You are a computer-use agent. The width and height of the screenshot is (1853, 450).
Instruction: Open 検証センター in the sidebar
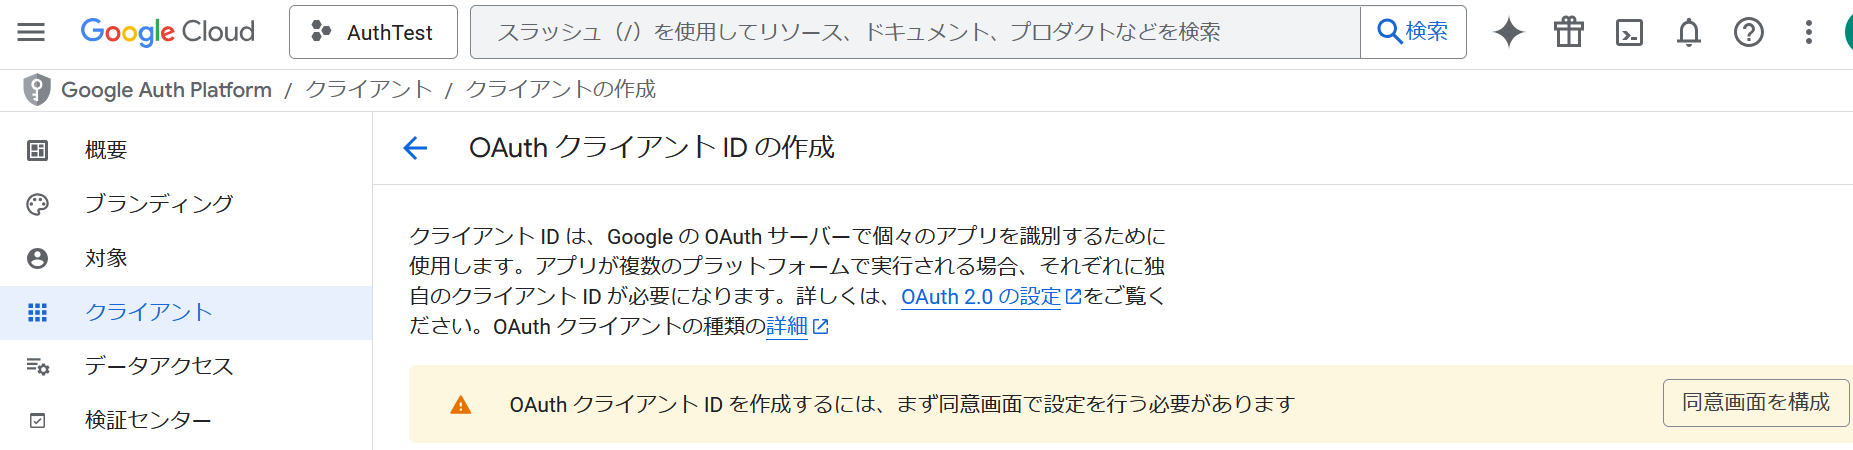point(186,420)
